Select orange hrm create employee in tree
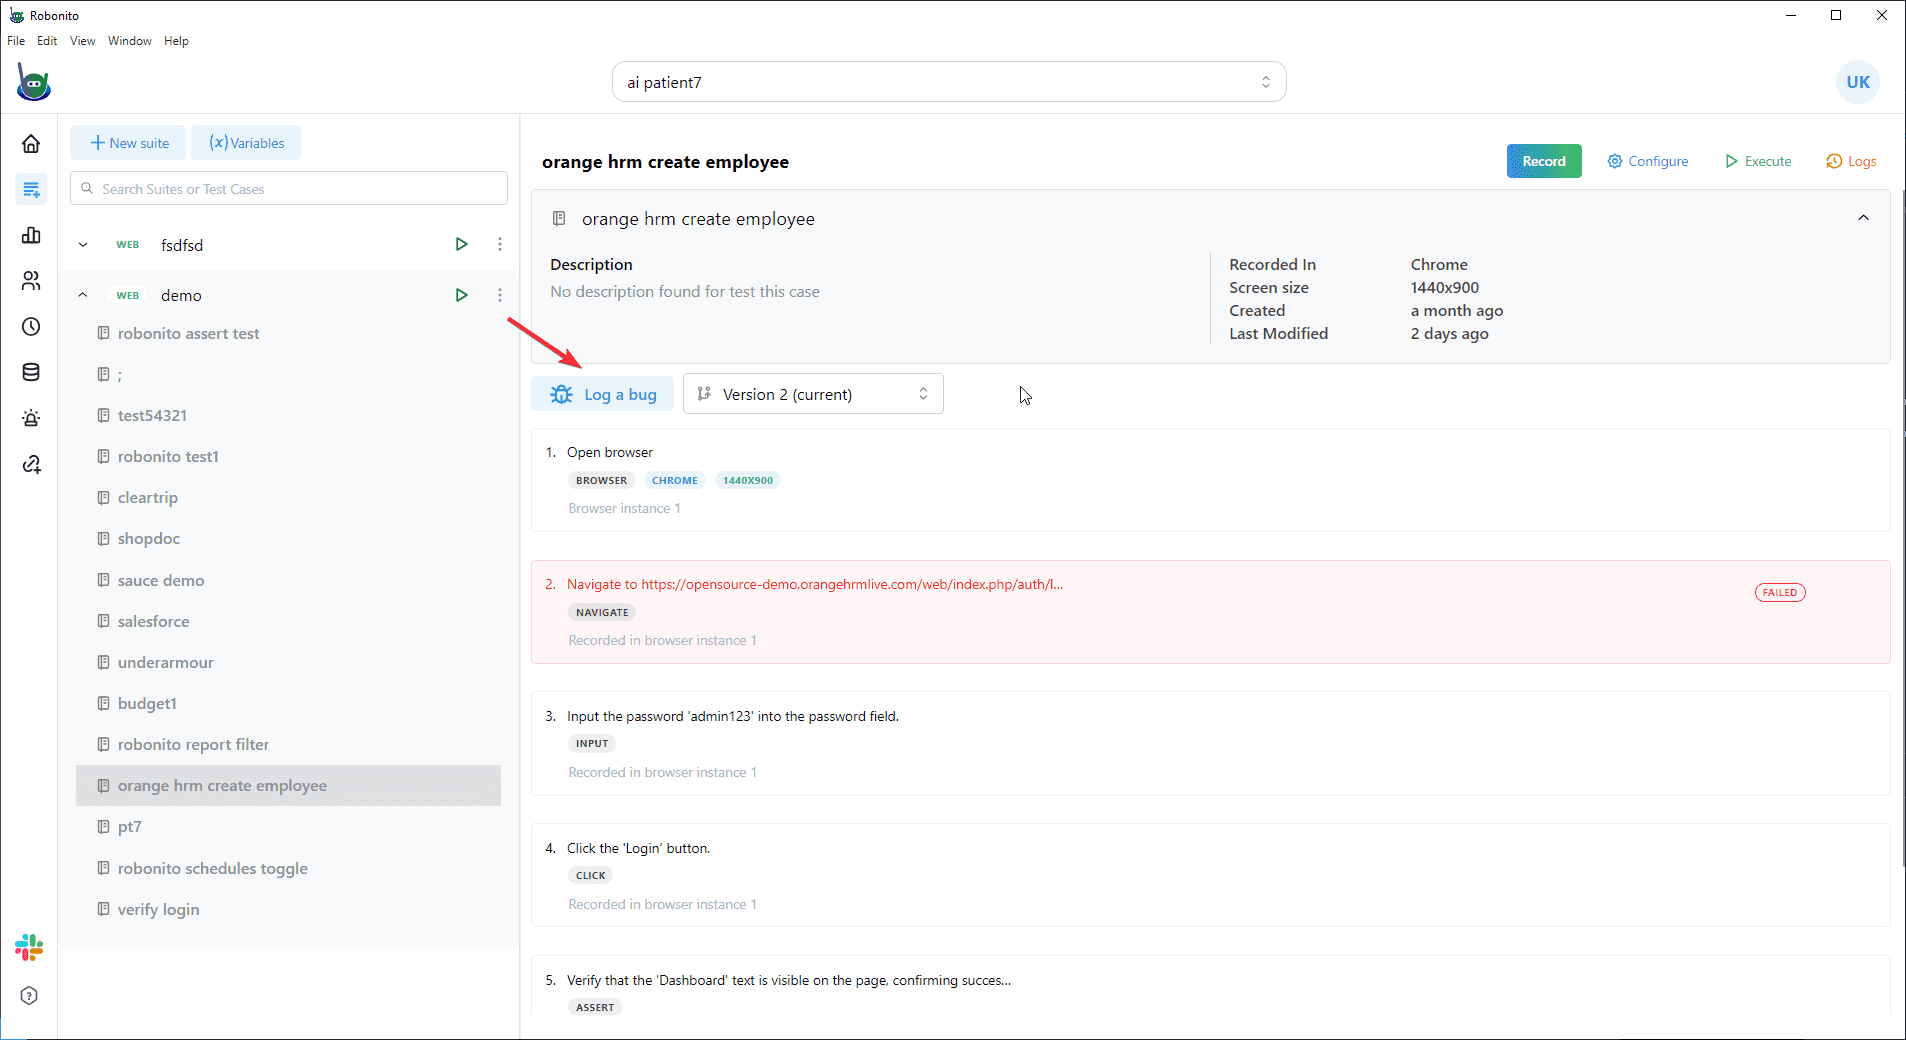Viewport: 1906px width, 1040px height. point(288,785)
